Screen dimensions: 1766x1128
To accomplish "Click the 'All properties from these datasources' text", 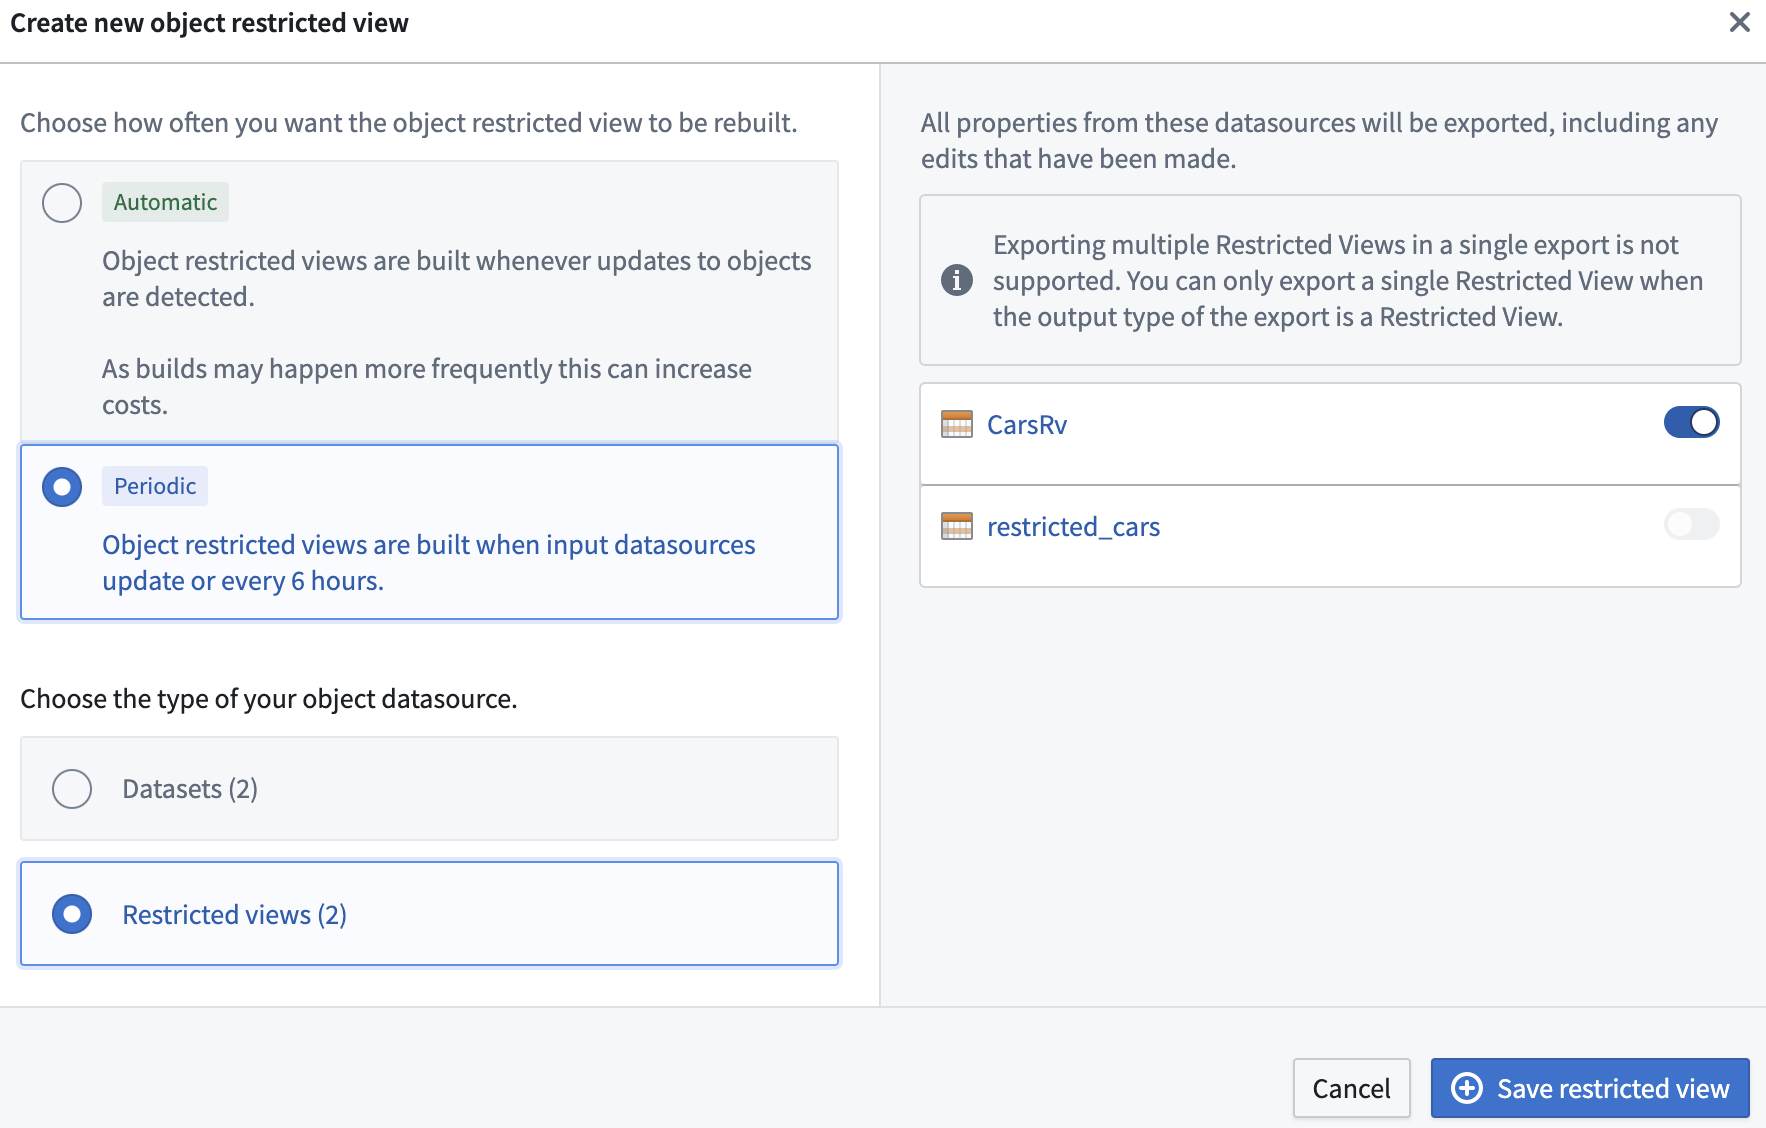I will 1319,140.
